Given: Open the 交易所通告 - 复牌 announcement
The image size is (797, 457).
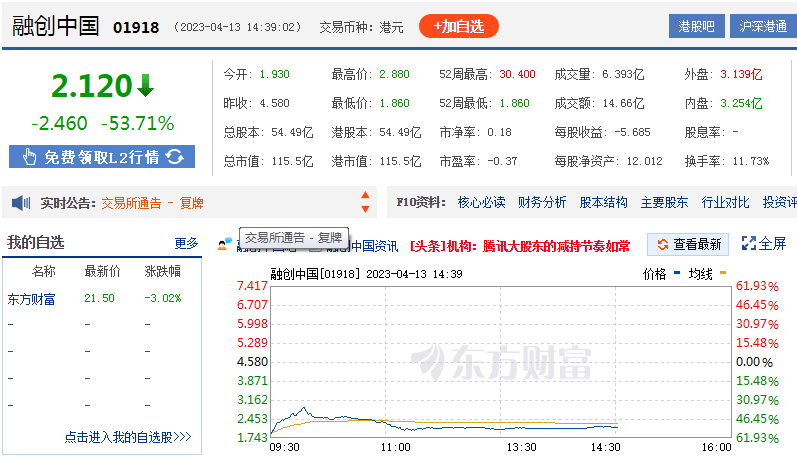Looking at the screenshot, I should tap(152, 203).
